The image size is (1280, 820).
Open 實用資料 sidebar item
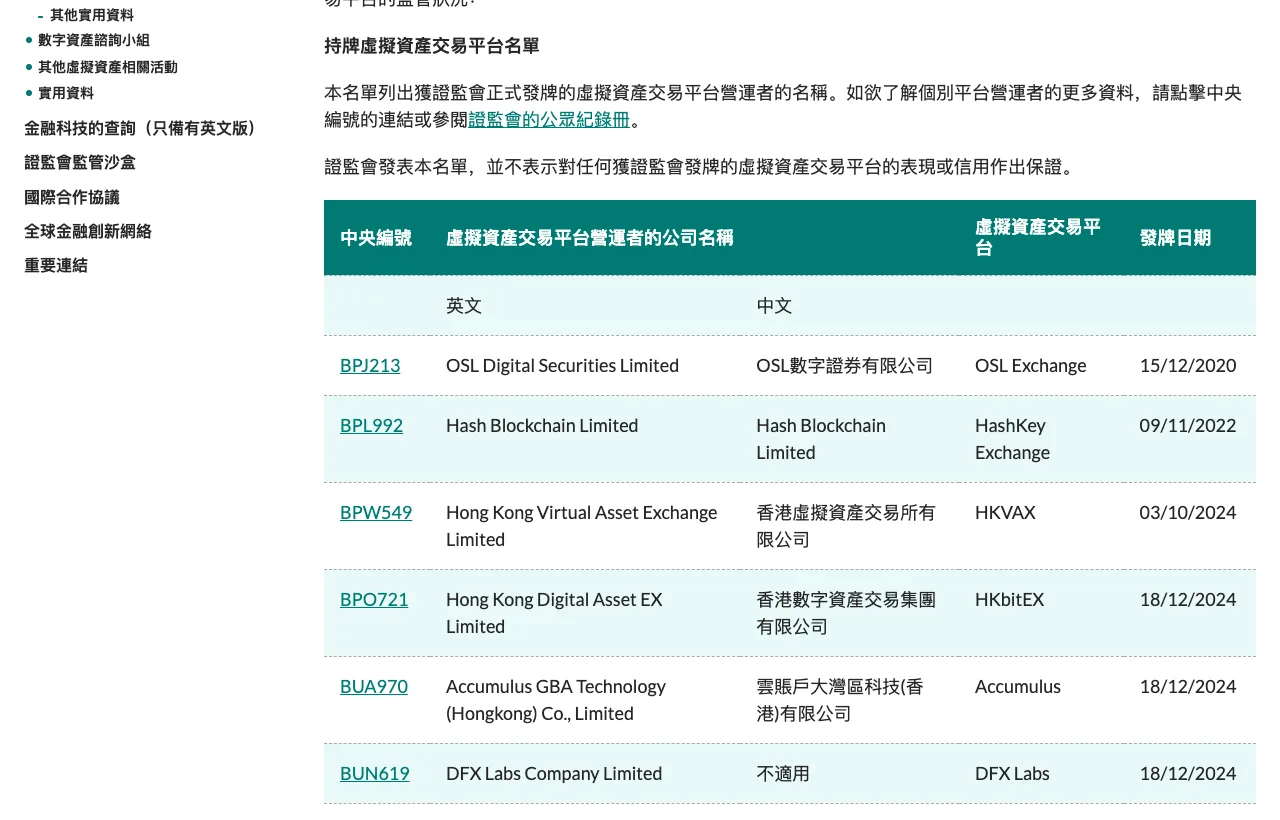pyautogui.click(x=66, y=93)
